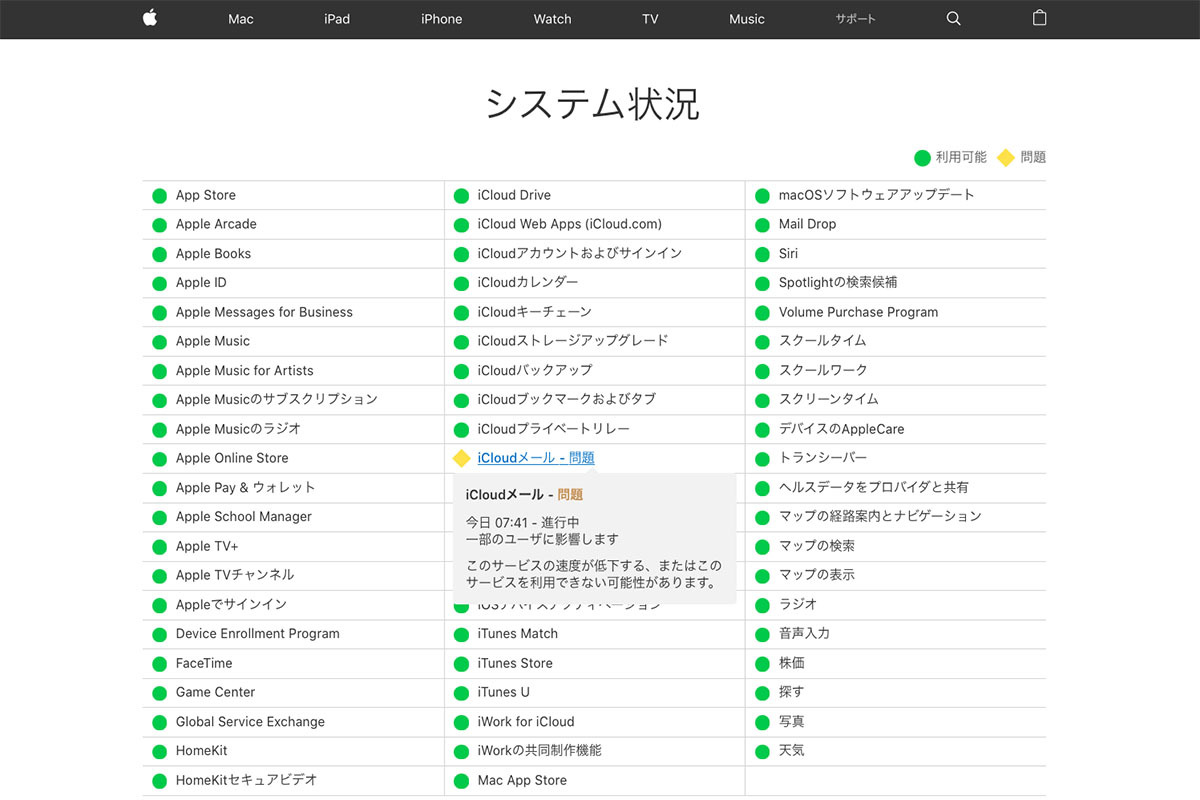
Task: Click the macOSソフトウェアアップデート entry
Action: pyautogui.click(x=877, y=195)
